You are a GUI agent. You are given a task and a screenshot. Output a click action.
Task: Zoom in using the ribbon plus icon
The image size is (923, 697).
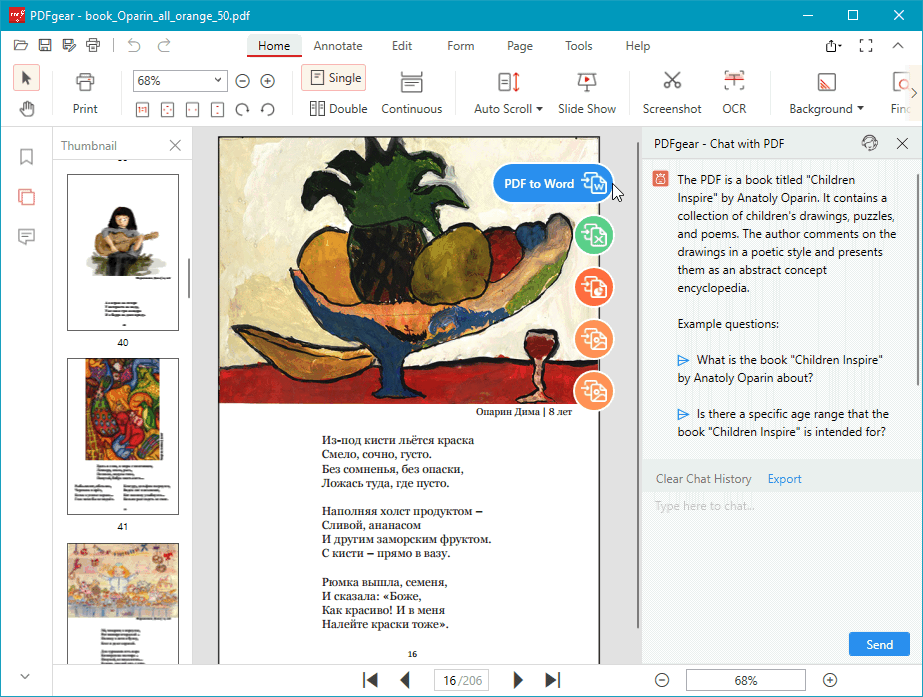point(268,81)
